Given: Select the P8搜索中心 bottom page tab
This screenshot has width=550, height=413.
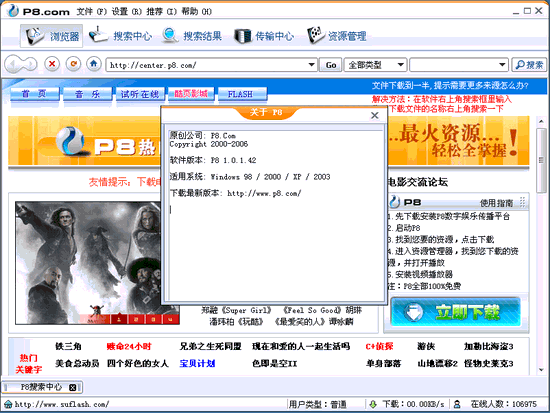Looking at the screenshot, I should click(x=42, y=387).
